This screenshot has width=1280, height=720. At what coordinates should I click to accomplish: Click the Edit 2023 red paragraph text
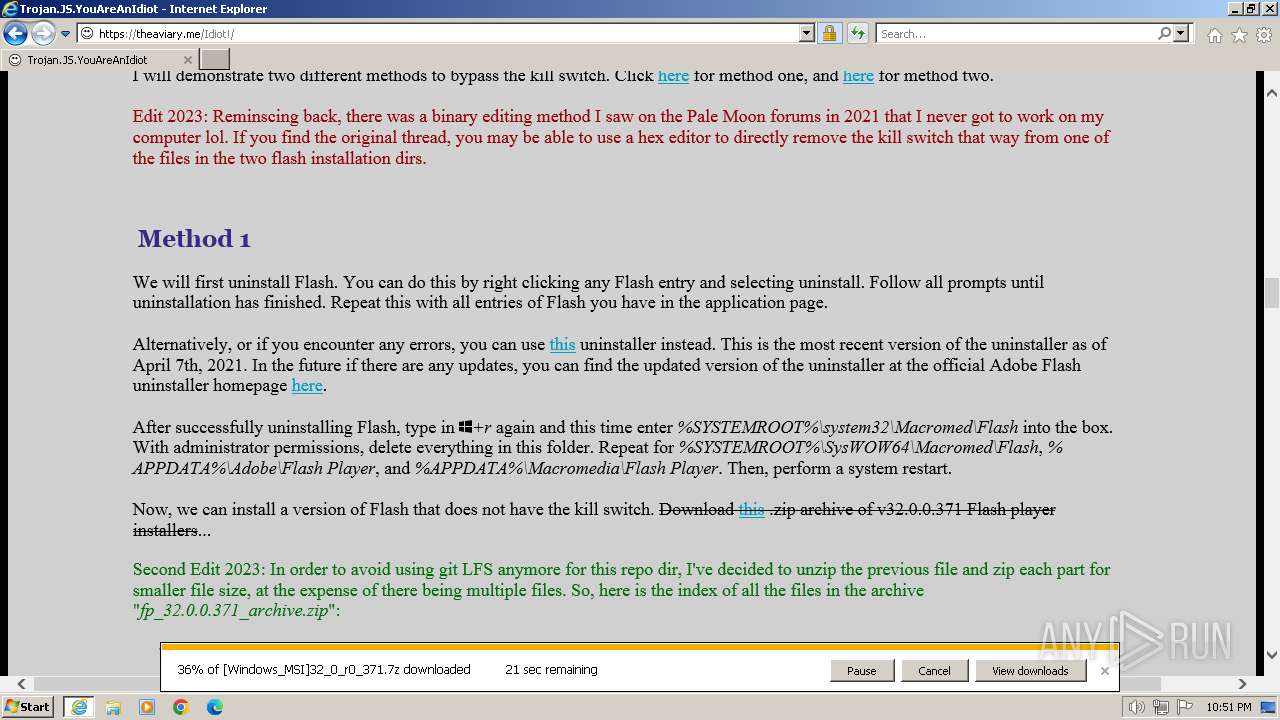pyautogui.click(x=621, y=137)
